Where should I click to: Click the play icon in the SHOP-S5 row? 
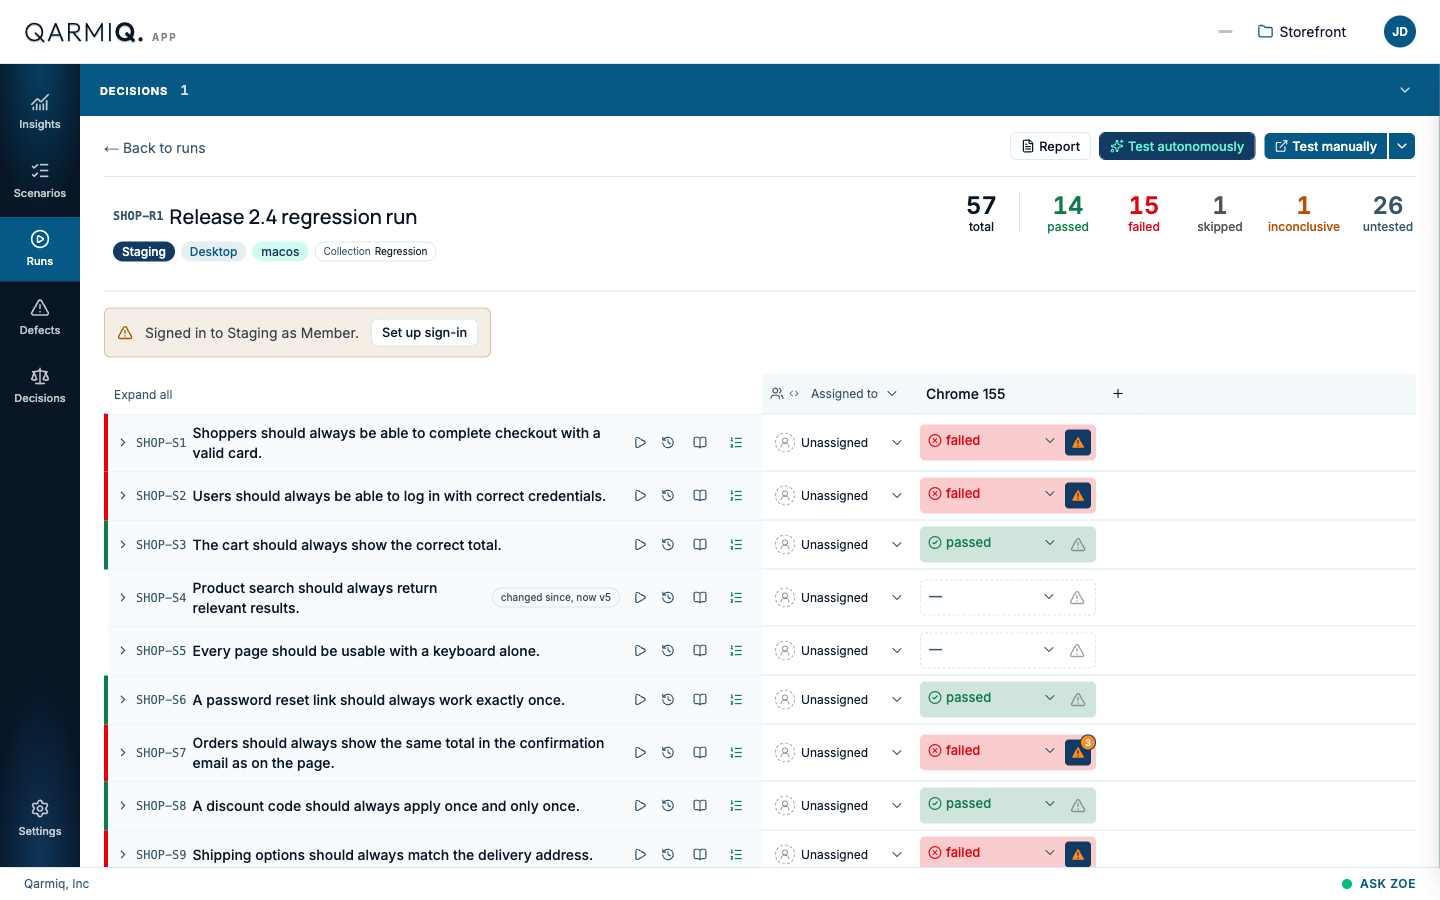tap(640, 651)
